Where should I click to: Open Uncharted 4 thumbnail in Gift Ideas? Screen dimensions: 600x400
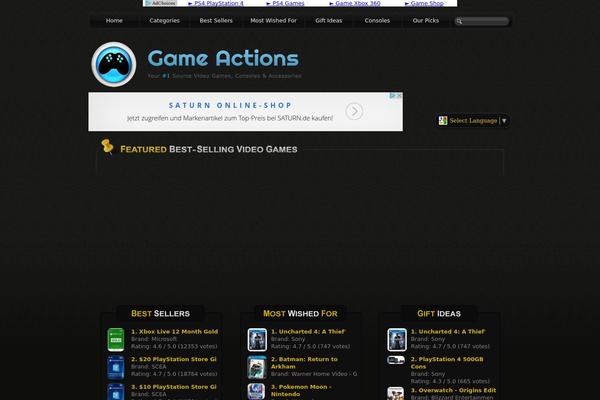click(396, 340)
